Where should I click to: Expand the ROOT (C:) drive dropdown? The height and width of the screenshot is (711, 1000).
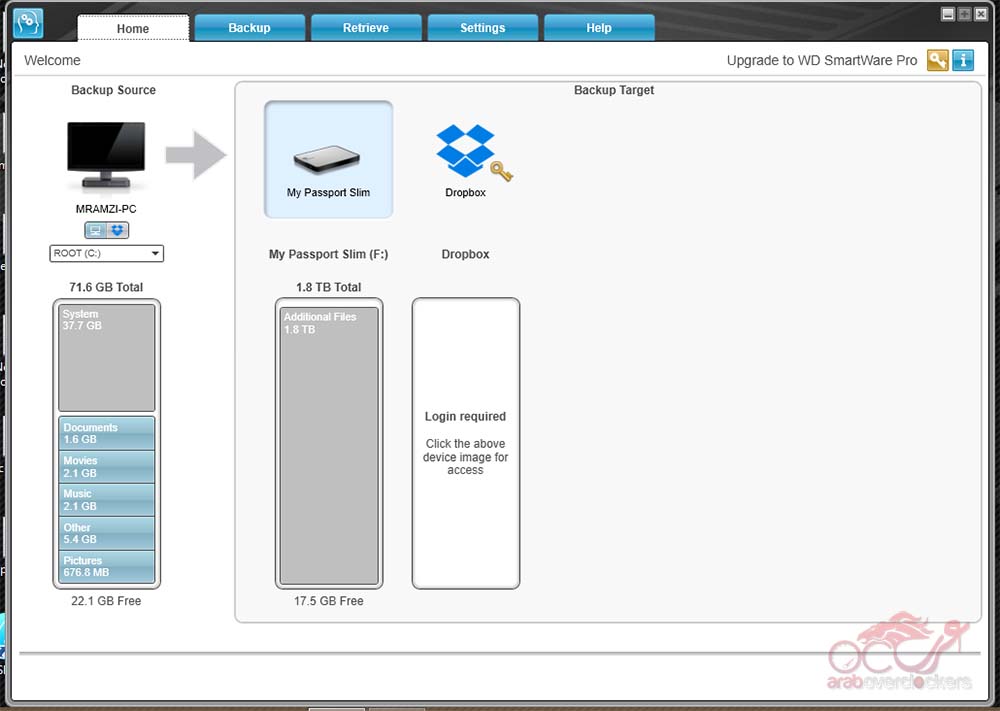coord(106,254)
